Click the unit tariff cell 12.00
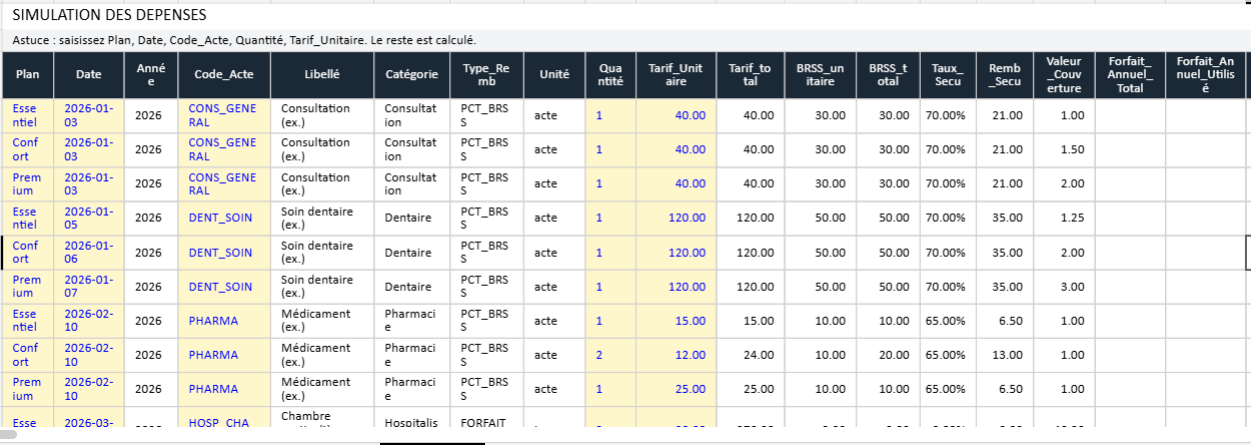 pos(676,354)
